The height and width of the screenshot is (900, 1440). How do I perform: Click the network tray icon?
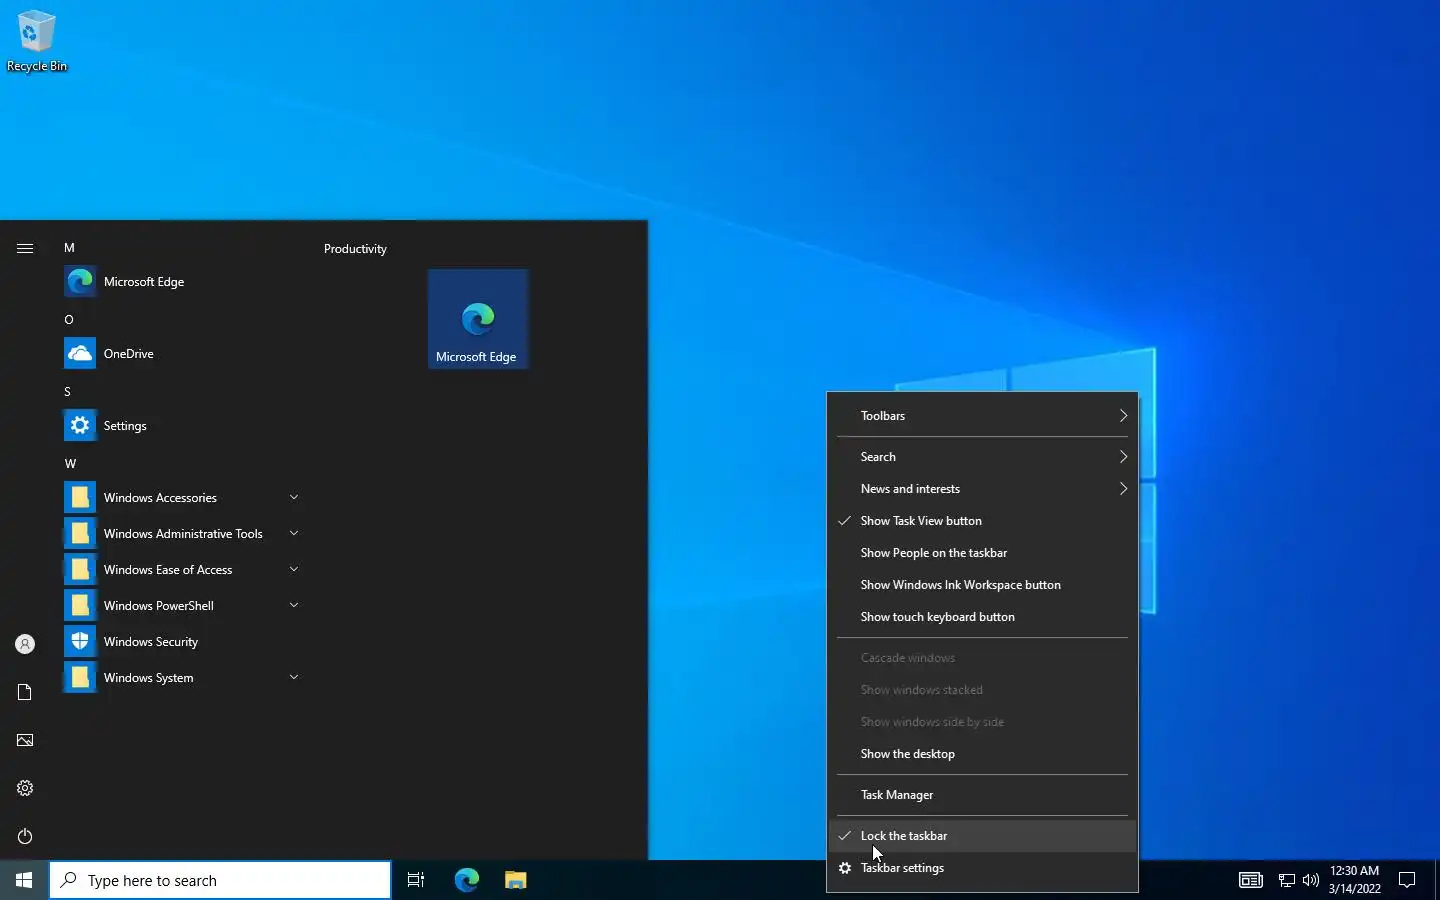pos(1287,880)
